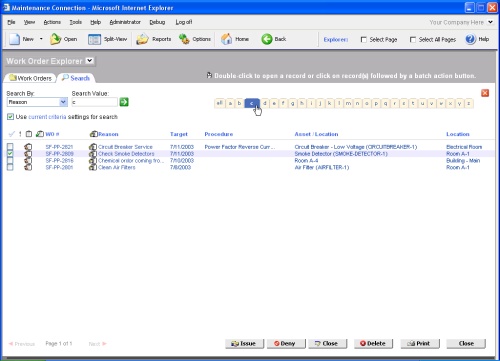
Task: Open the Debug menu
Action: (x=157, y=22)
